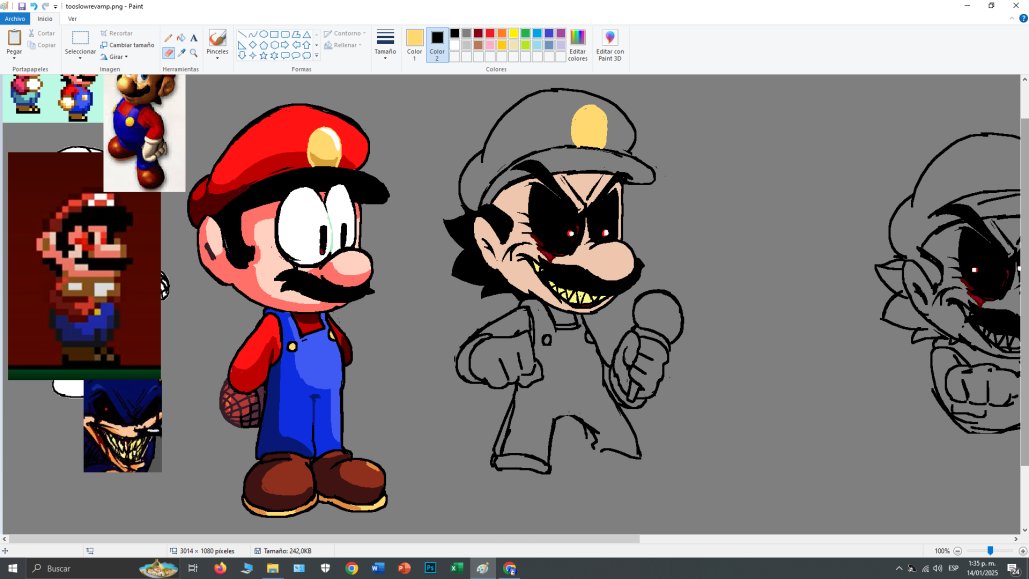Click the Pegar clipboard button
Screen dimensions: 1029x579
[14, 41]
